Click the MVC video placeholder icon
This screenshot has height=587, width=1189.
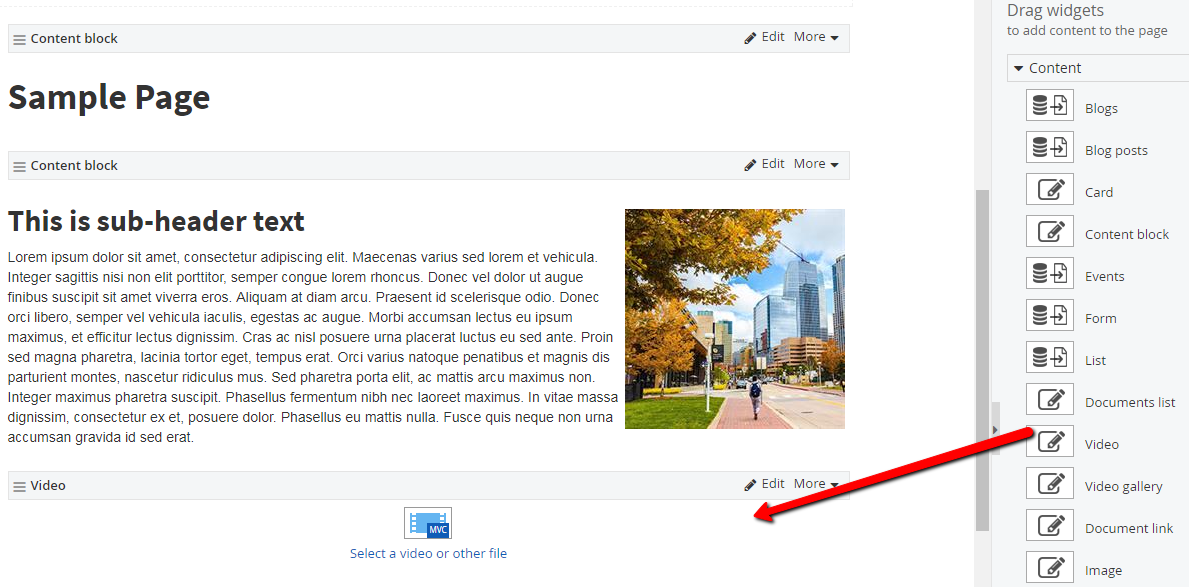click(x=428, y=522)
